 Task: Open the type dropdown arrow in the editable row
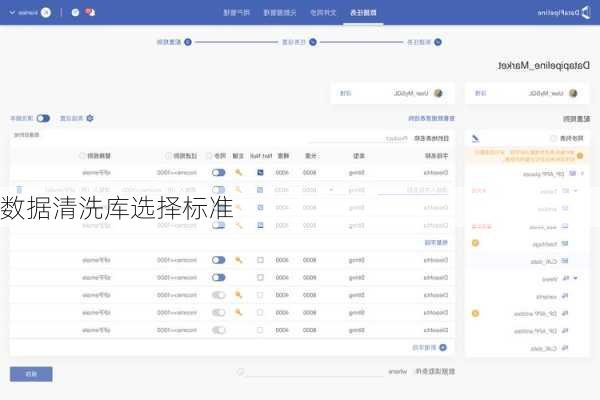[x=331, y=190]
